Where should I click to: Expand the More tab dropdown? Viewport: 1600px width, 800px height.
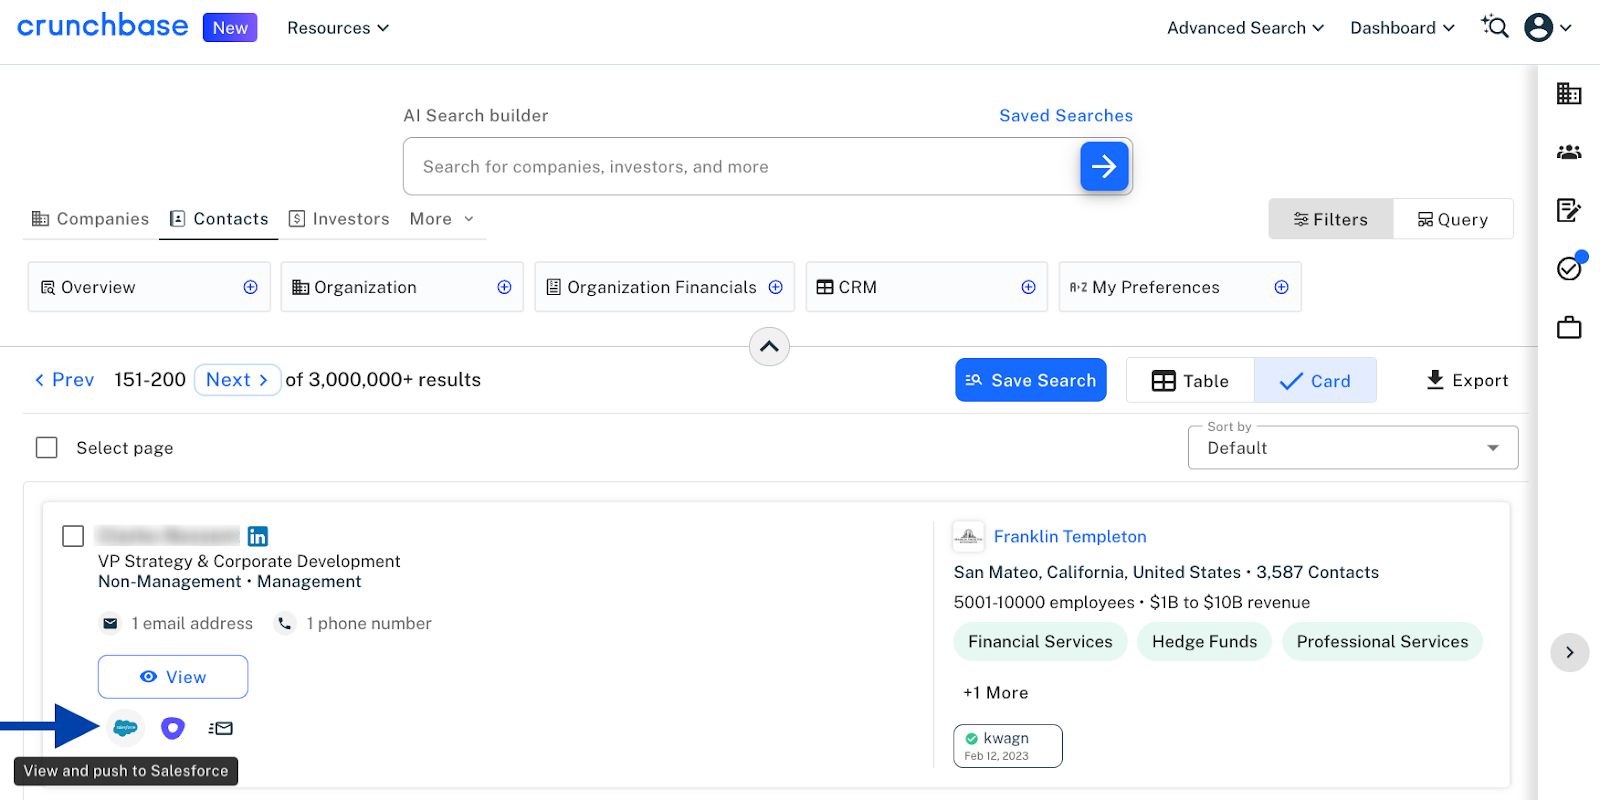pos(441,219)
